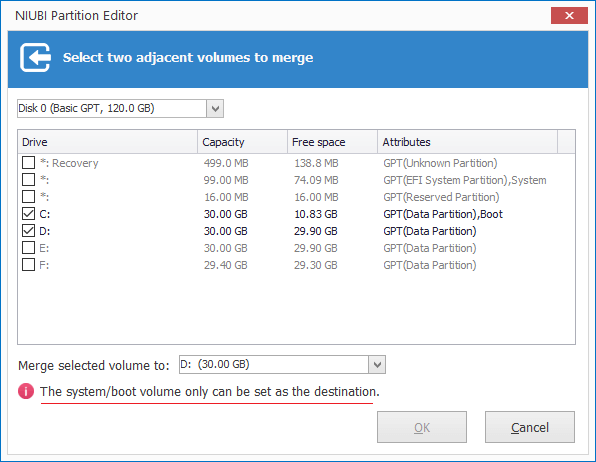The width and height of the screenshot is (596, 462).
Task: Sort by the Attributes column header
Action: (468, 142)
